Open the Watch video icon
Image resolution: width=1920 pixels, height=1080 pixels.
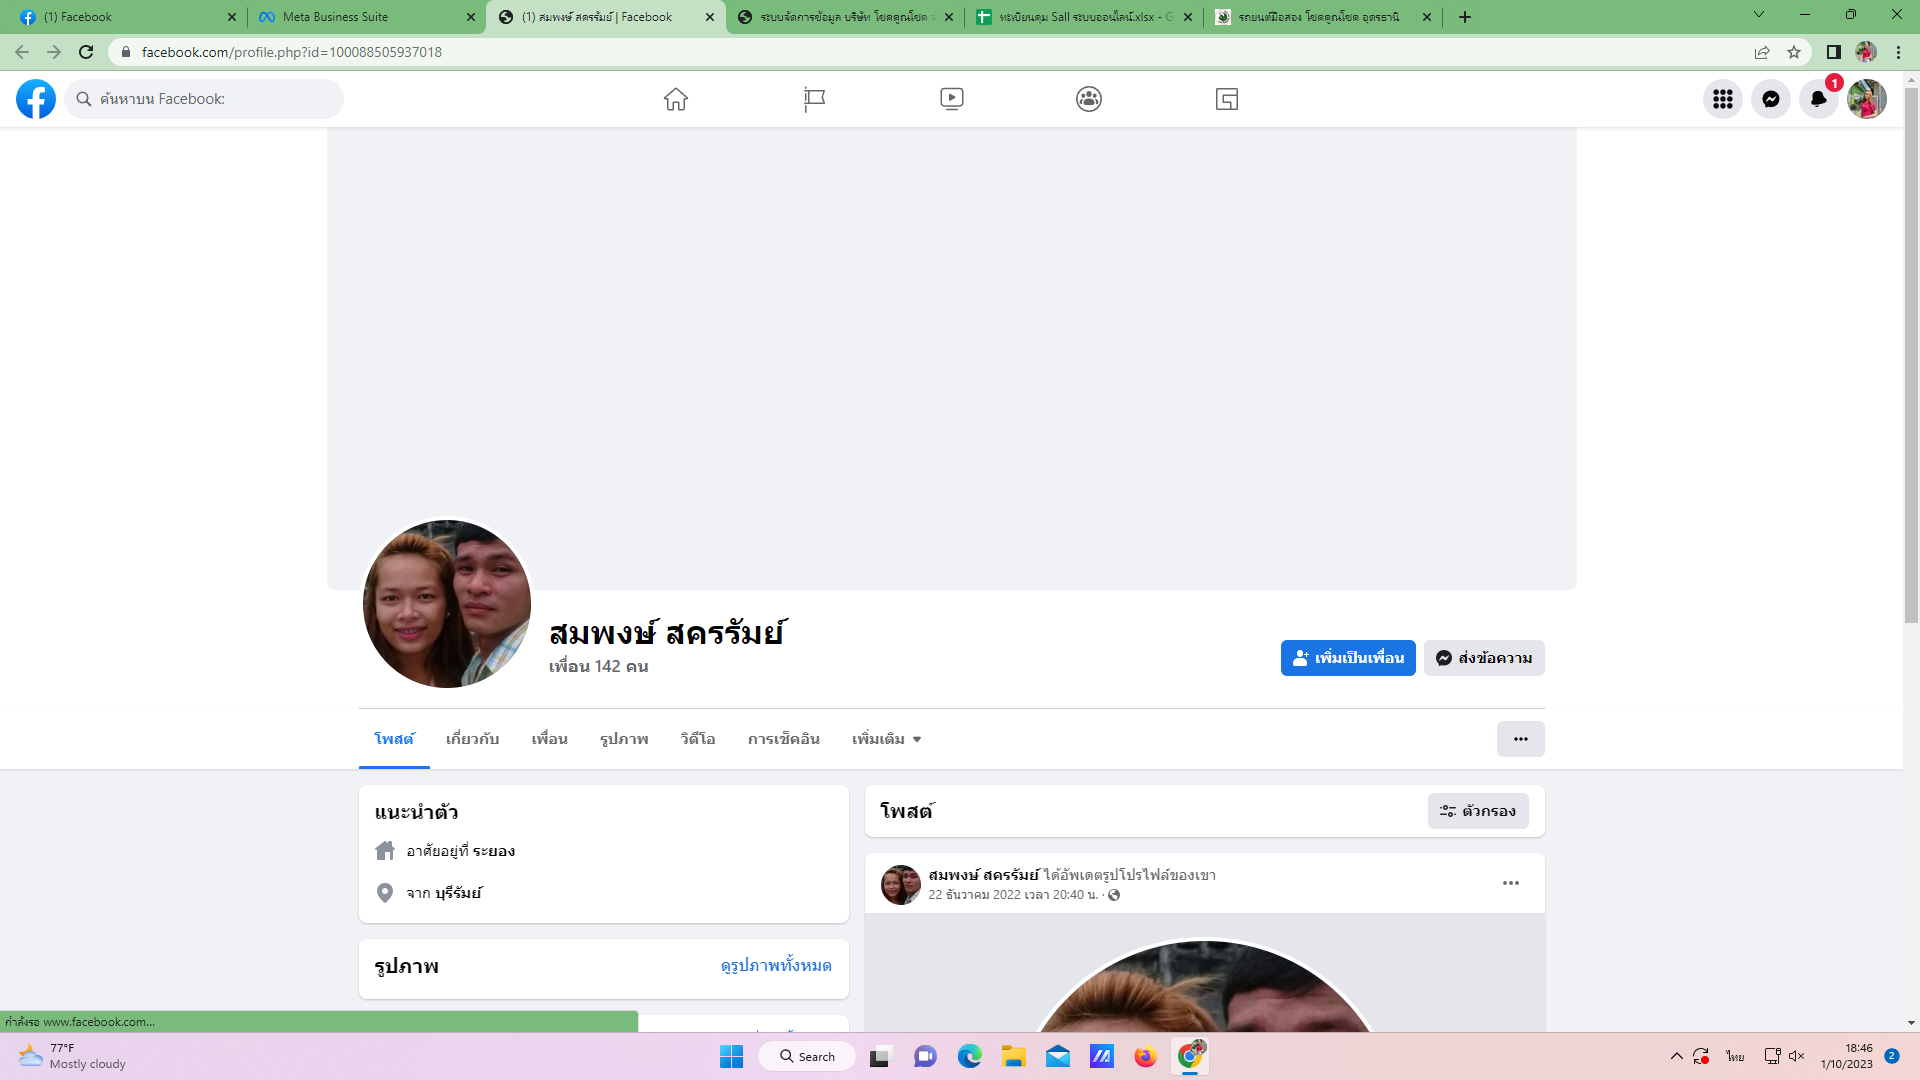pyautogui.click(x=952, y=99)
